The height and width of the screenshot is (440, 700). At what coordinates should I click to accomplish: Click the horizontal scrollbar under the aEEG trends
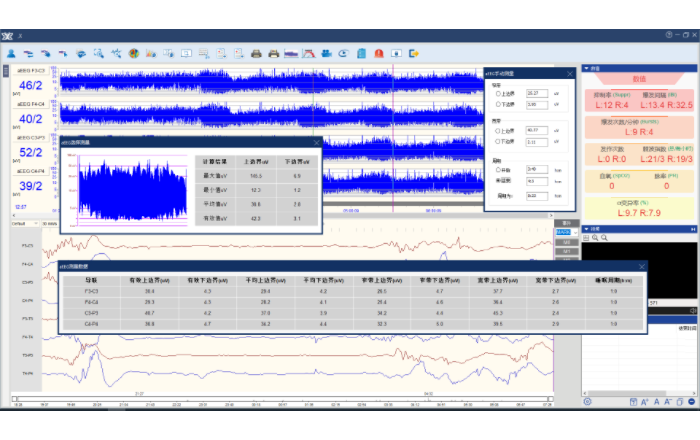click(x=282, y=216)
